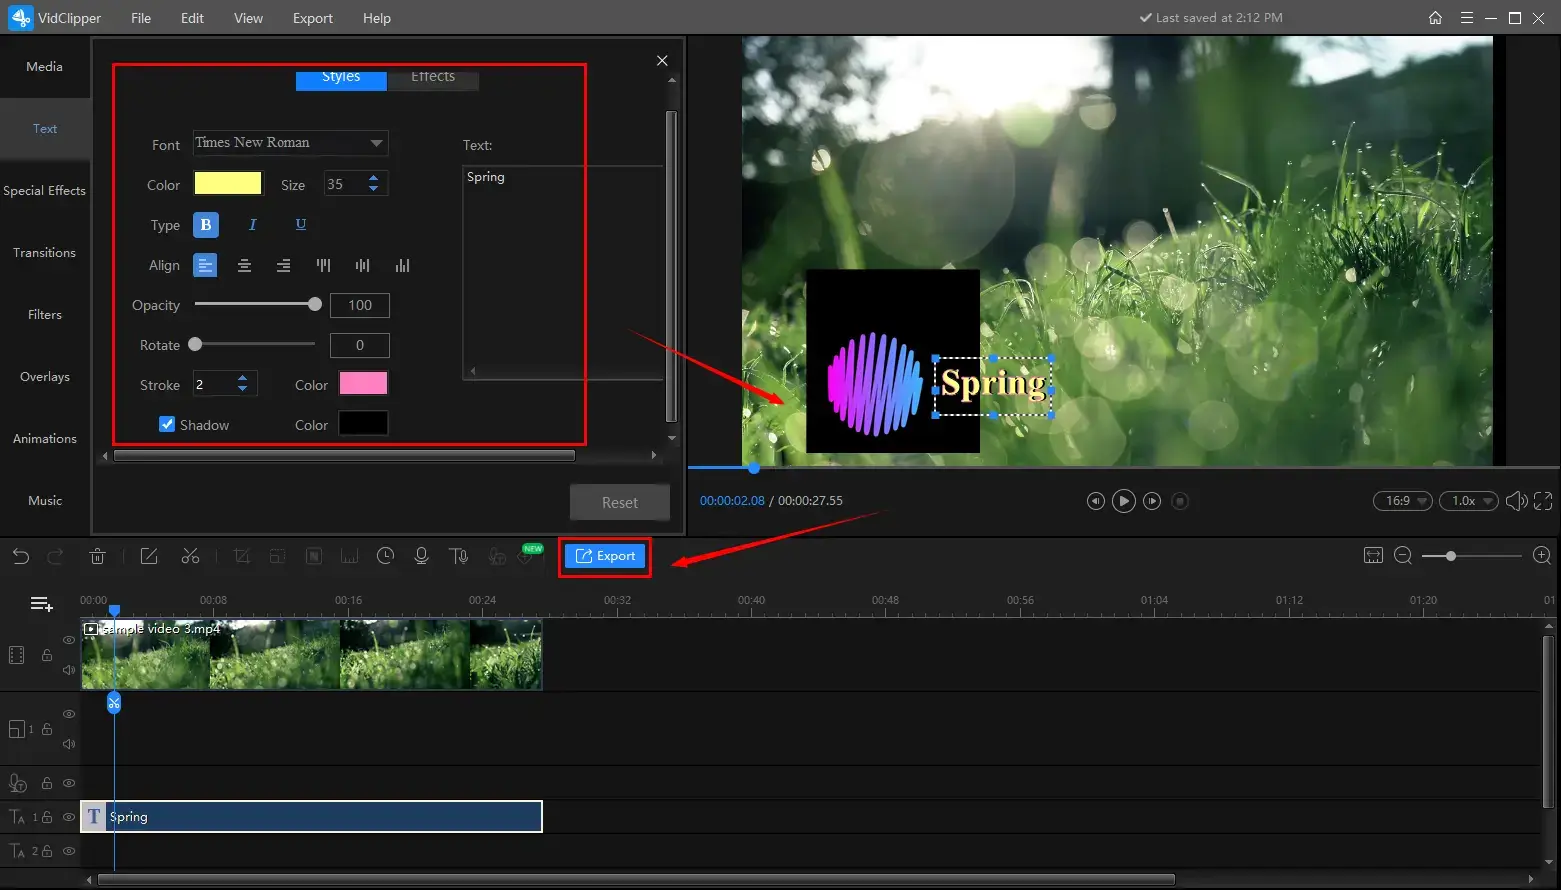Viewport: 1561px width, 890px height.
Task: Open the 1.0x playback speed dropdown
Action: [1468, 501]
